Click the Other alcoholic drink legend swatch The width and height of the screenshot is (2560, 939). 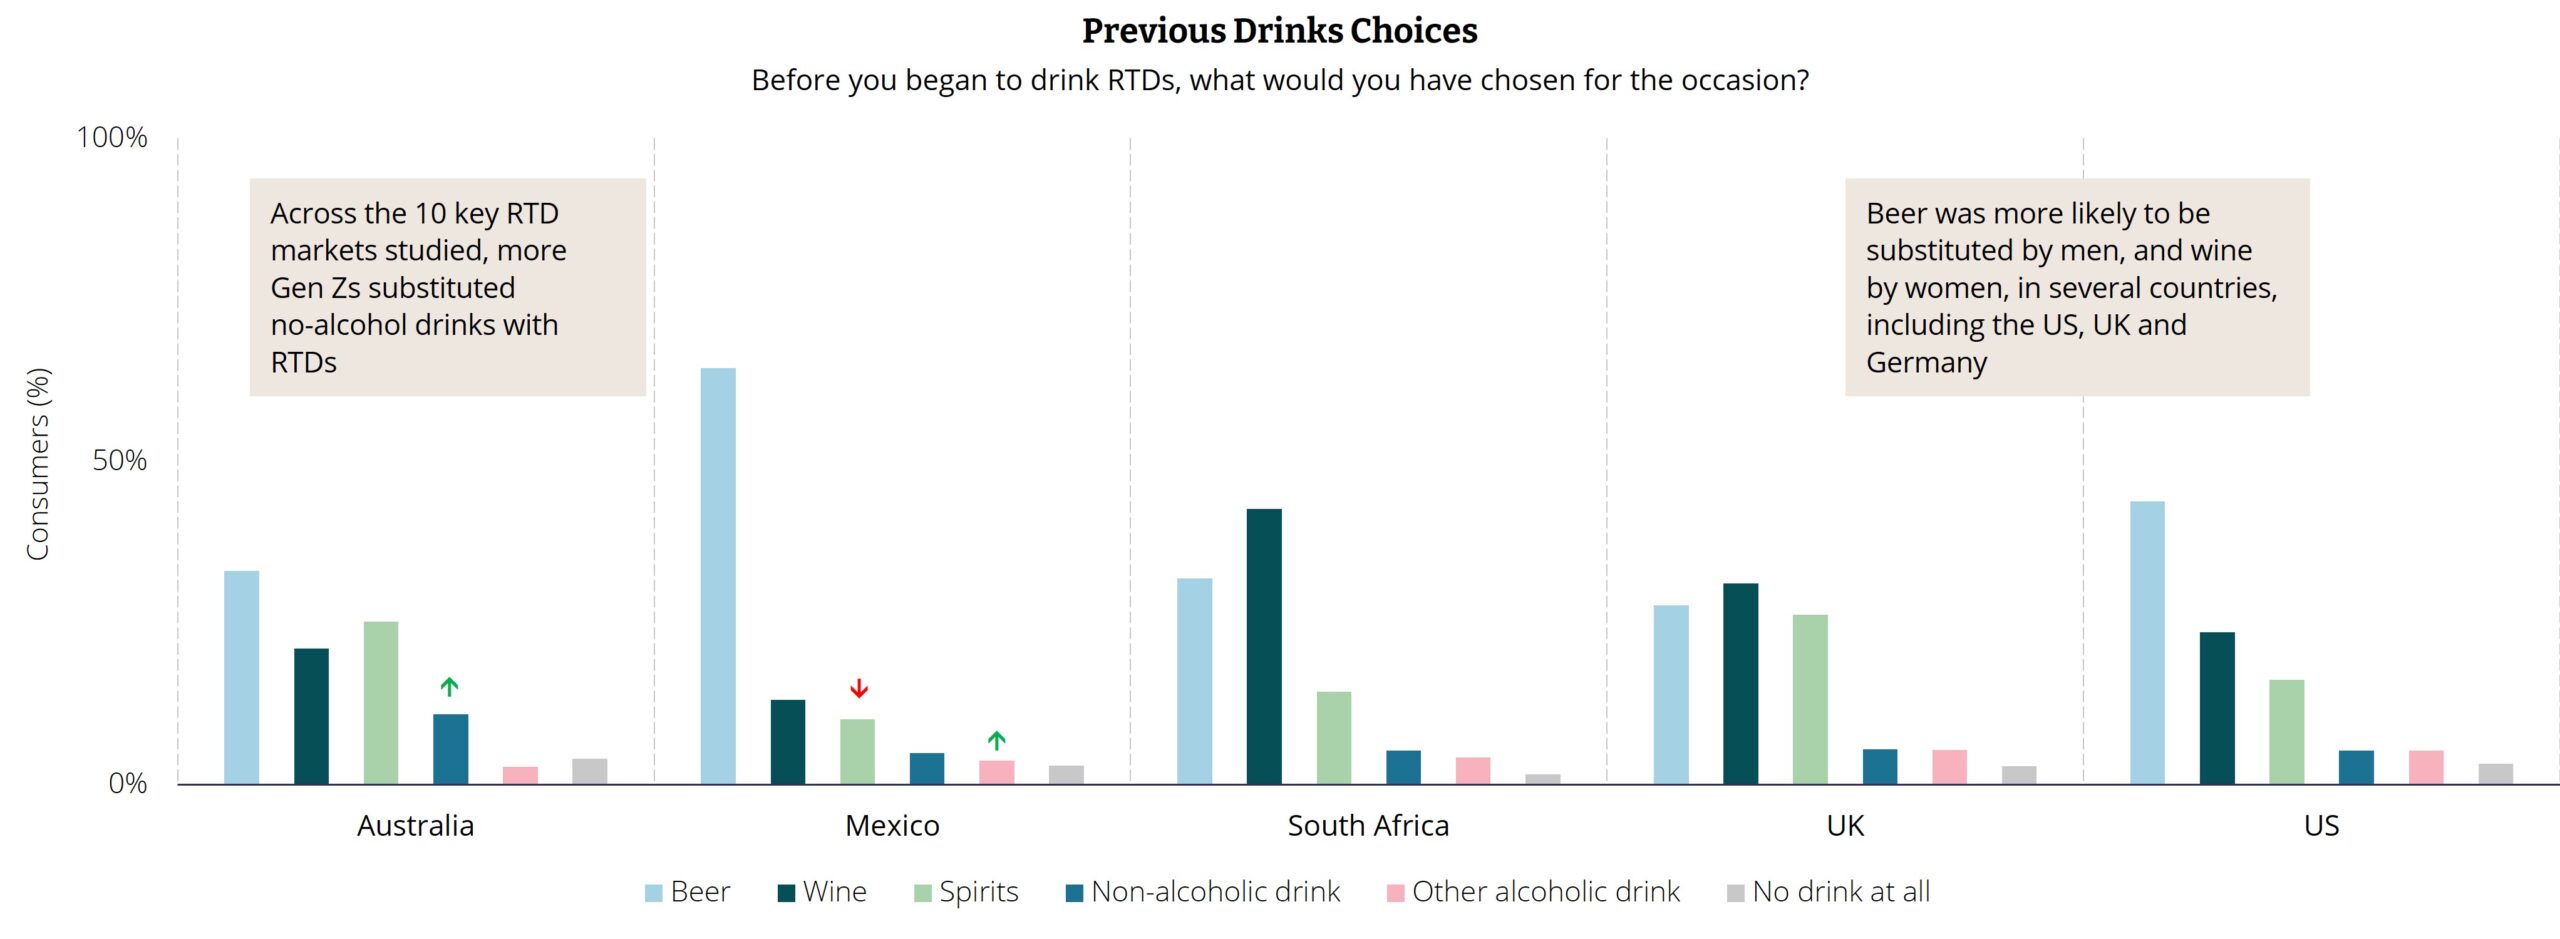pos(1396,893)
